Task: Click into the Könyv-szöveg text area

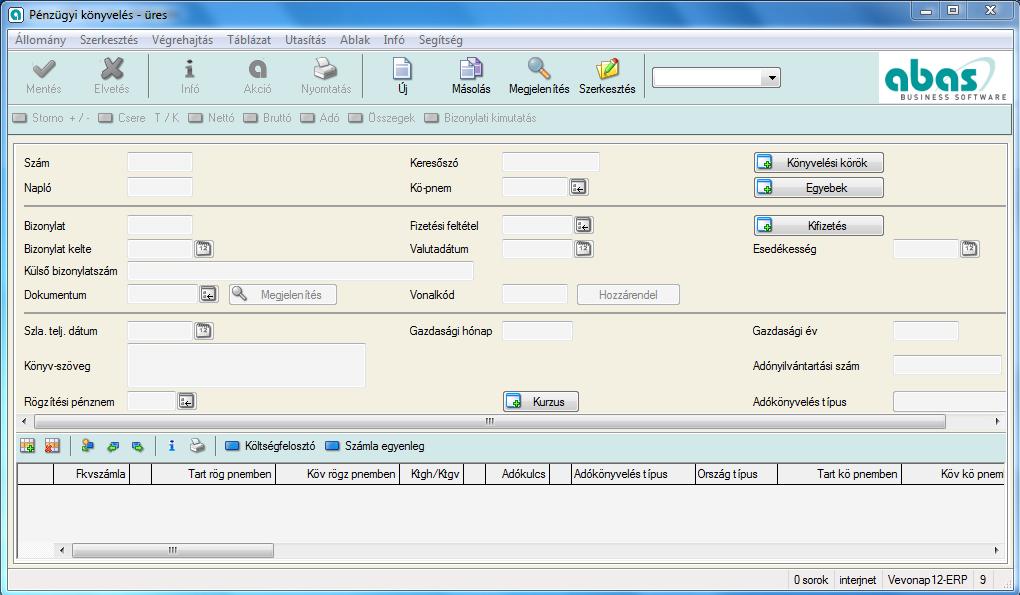Action: tap(247, 365)
